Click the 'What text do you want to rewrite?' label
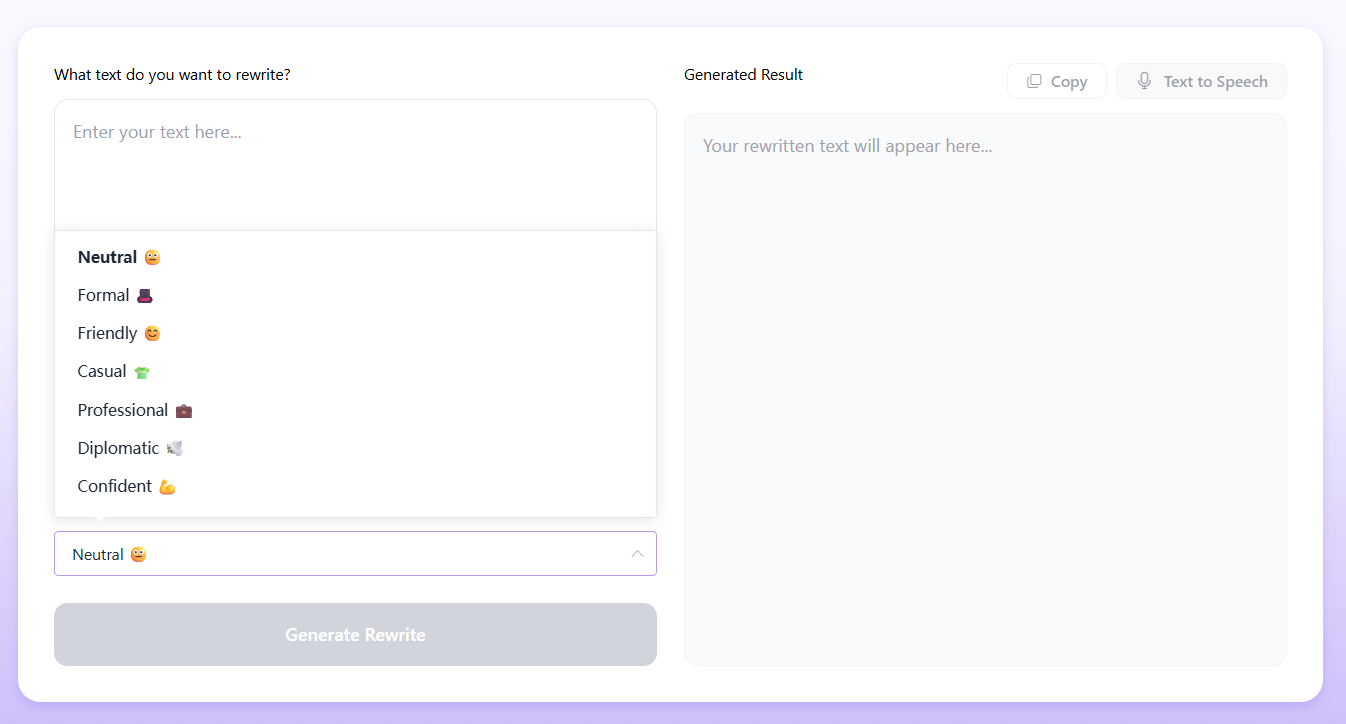1346x724 pixels. 172,75
